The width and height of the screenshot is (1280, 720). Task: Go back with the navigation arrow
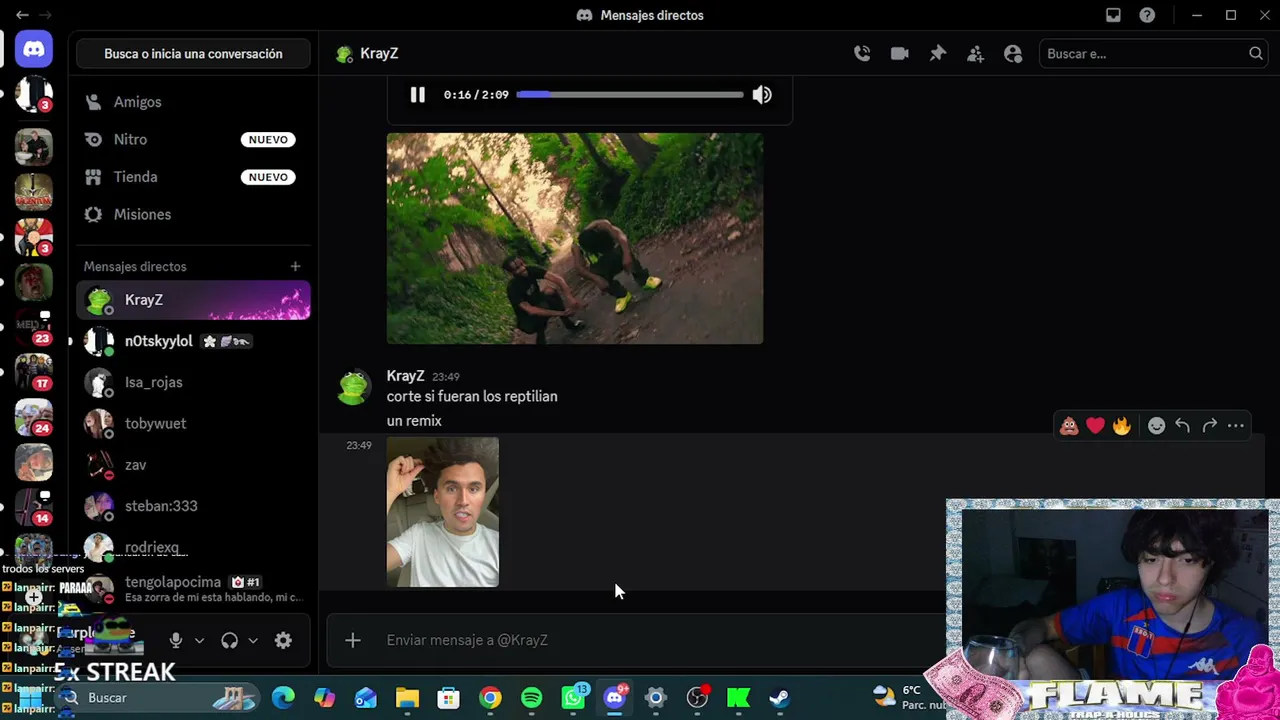(22, 15)
